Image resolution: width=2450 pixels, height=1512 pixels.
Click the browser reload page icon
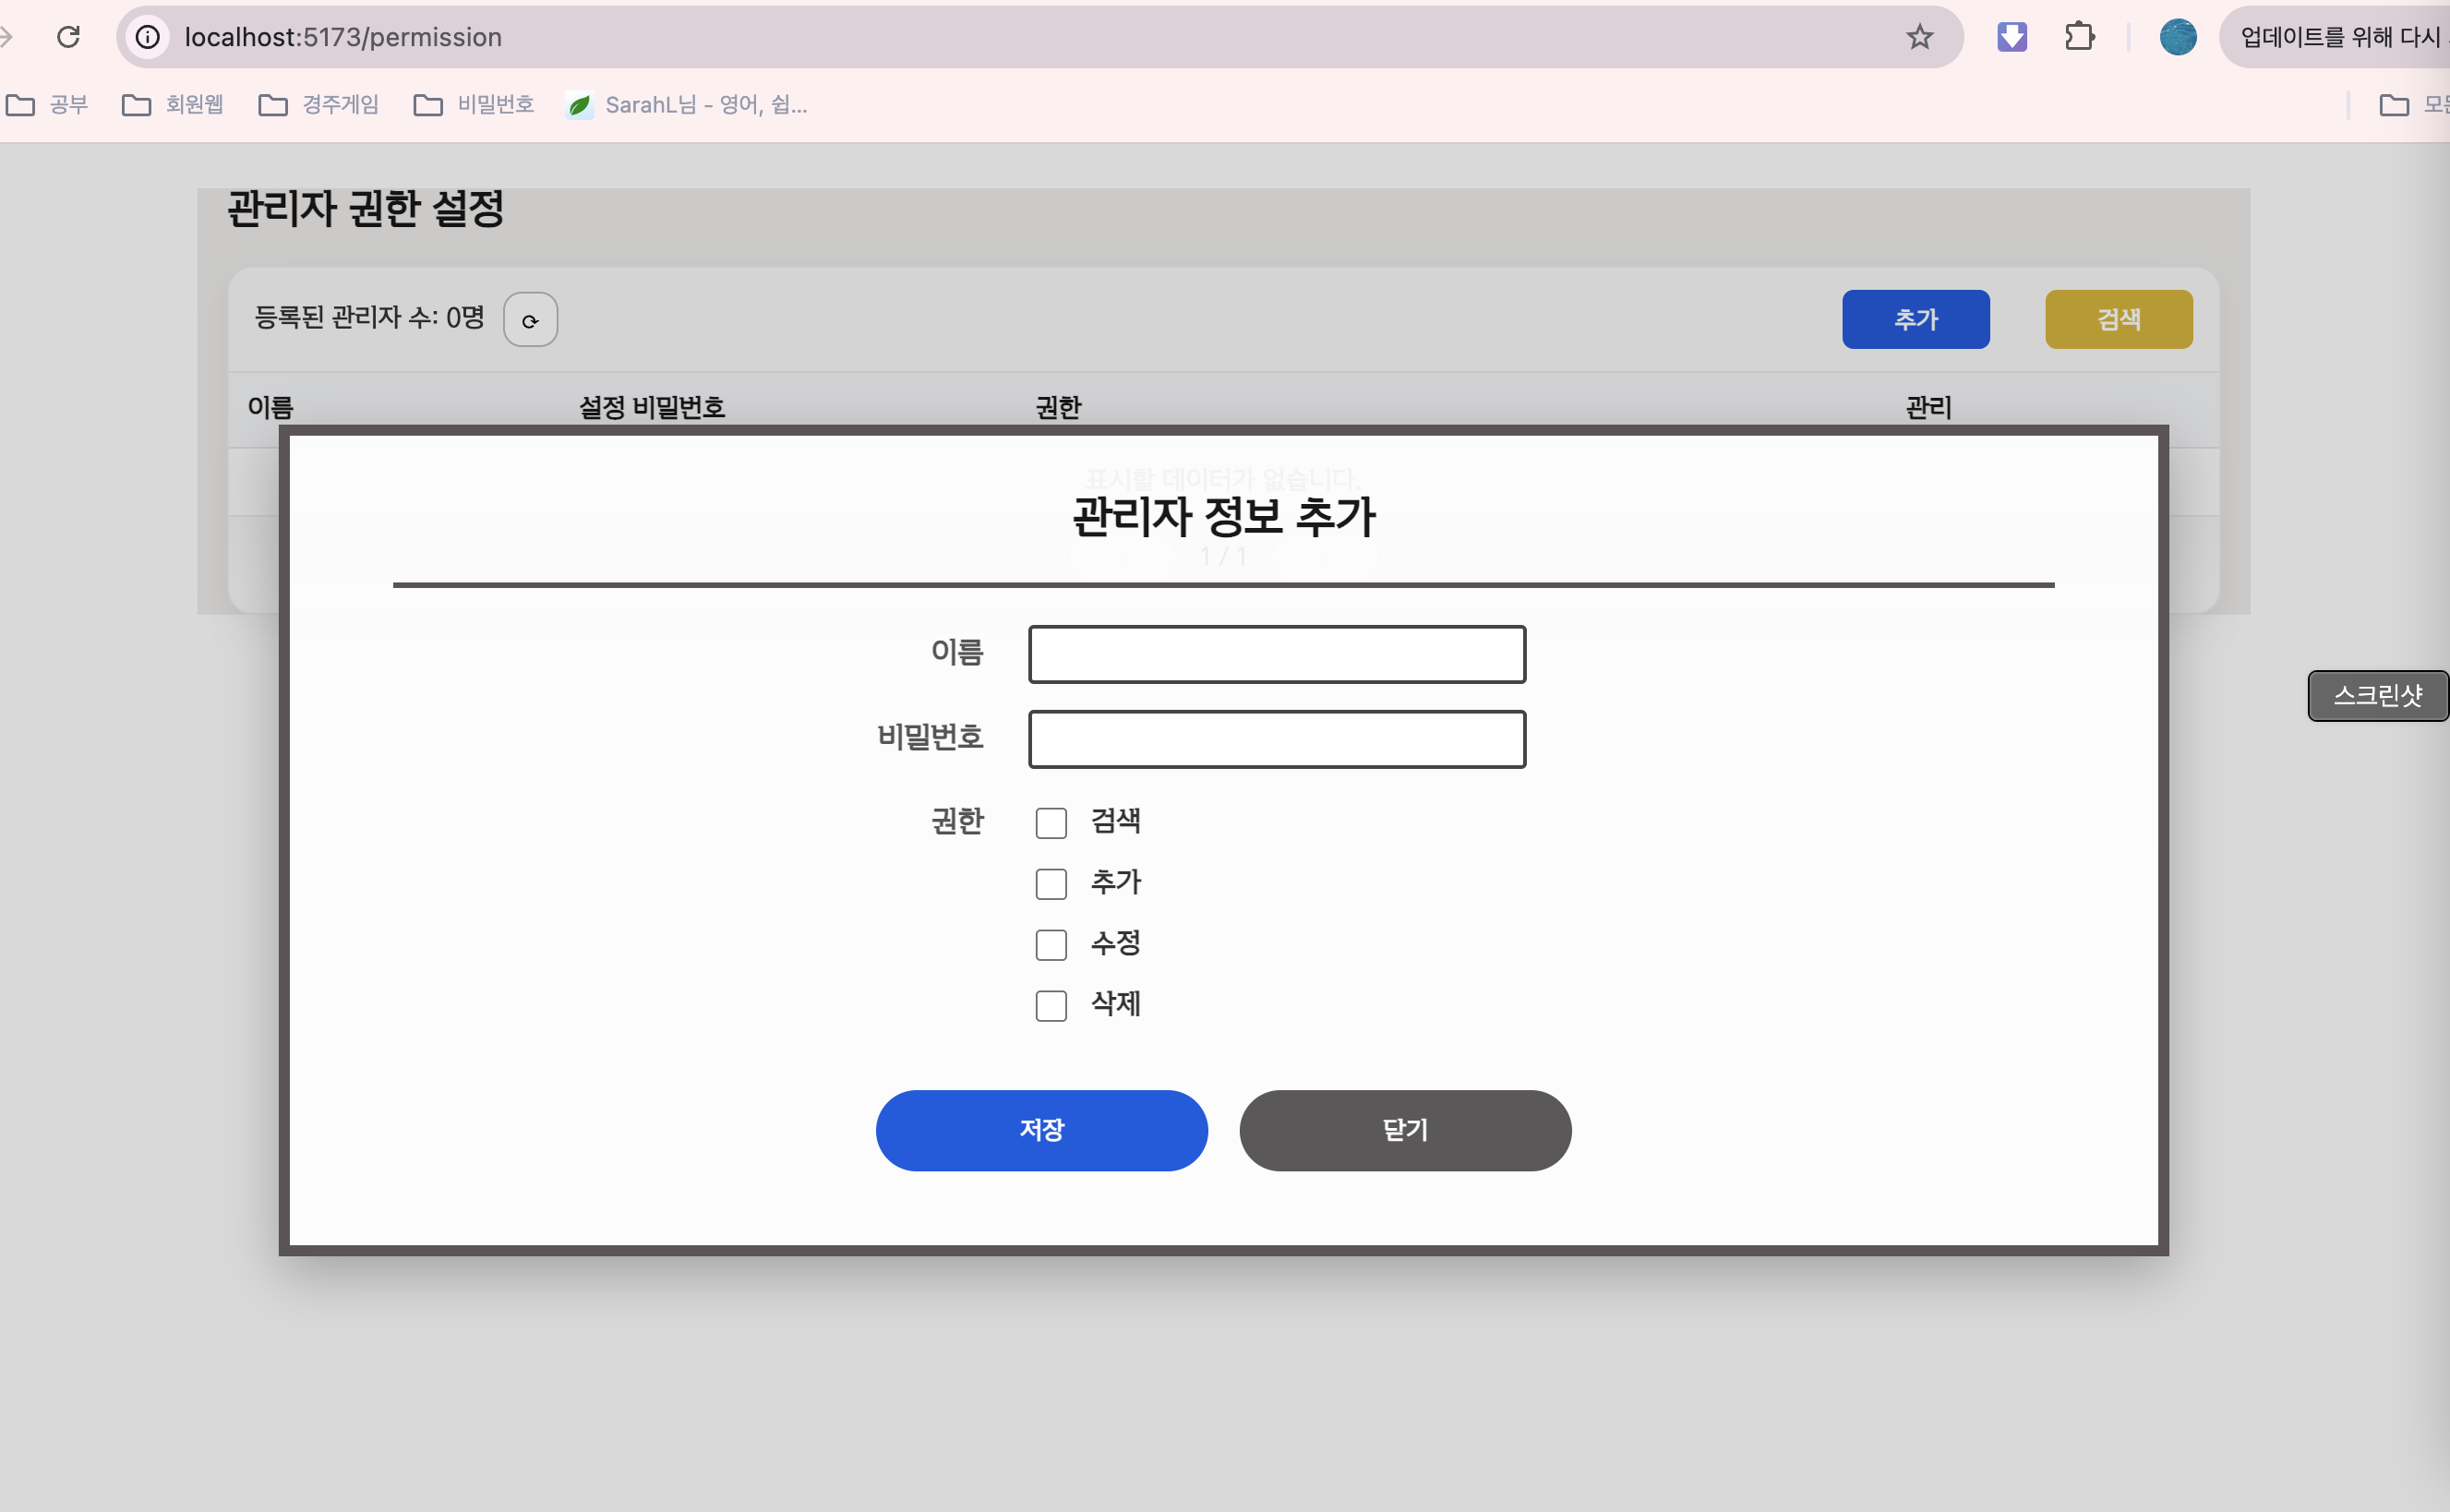point(68,37)
